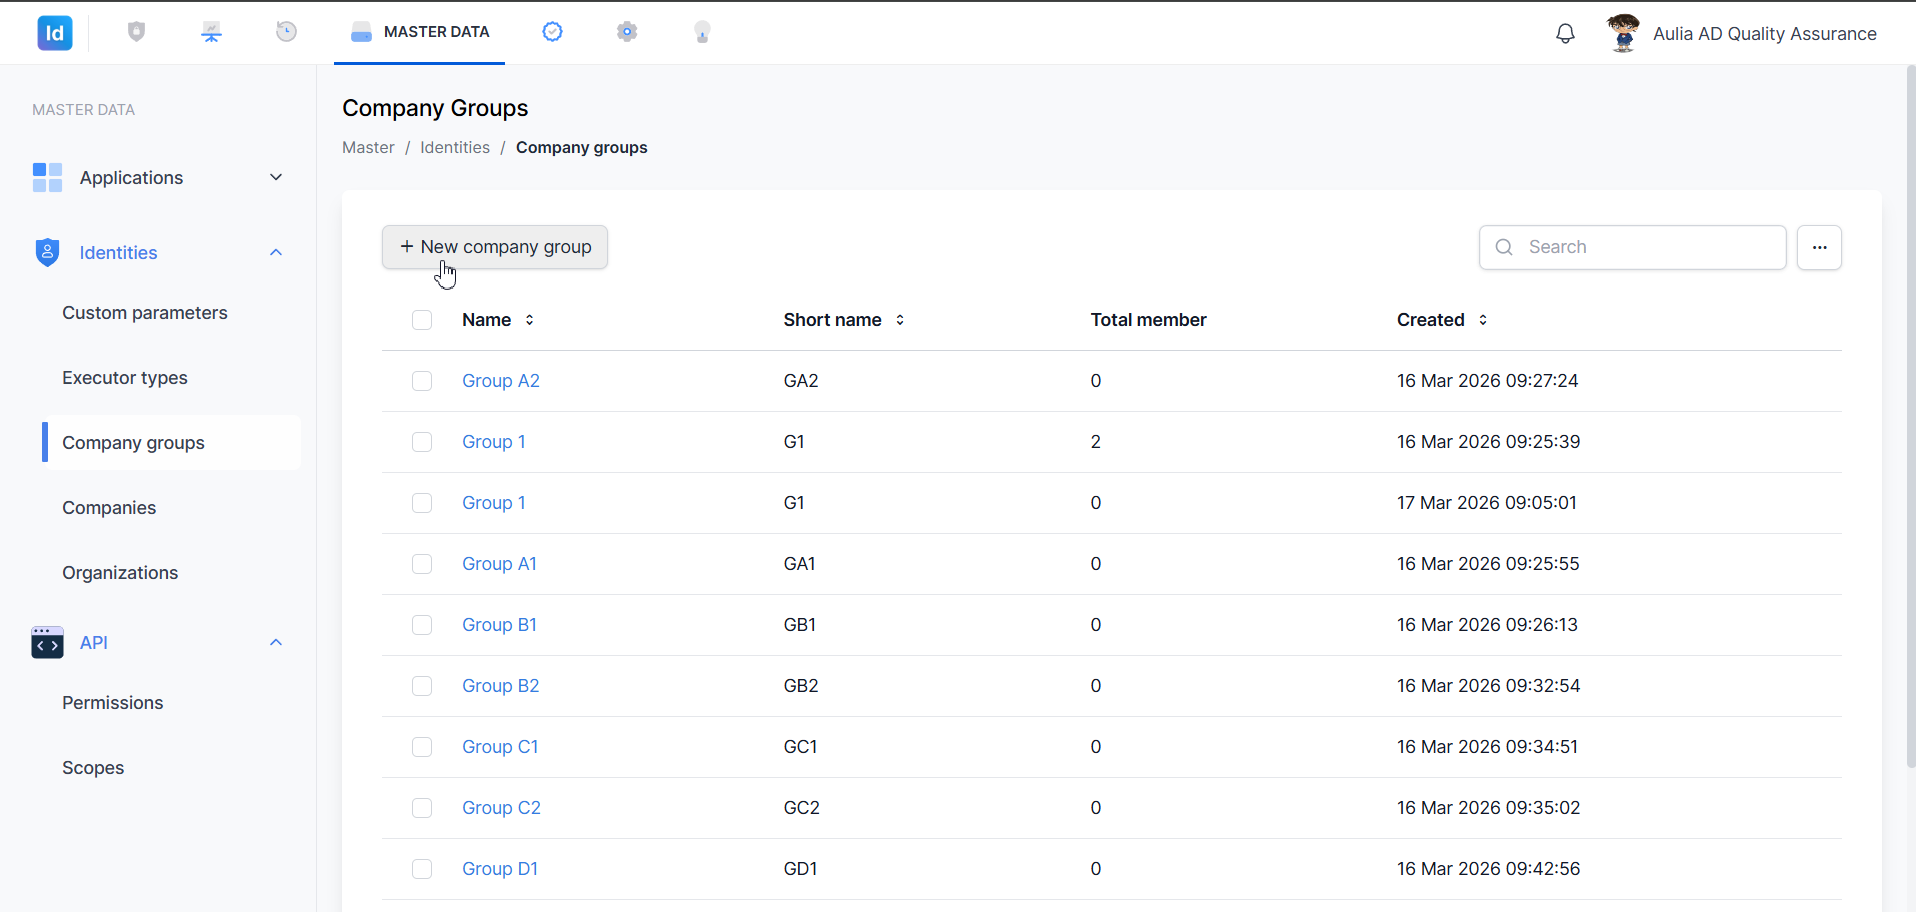Go to Identities breadcrumb
This screenshot has width=1916, height=912.
click(455, 147)
